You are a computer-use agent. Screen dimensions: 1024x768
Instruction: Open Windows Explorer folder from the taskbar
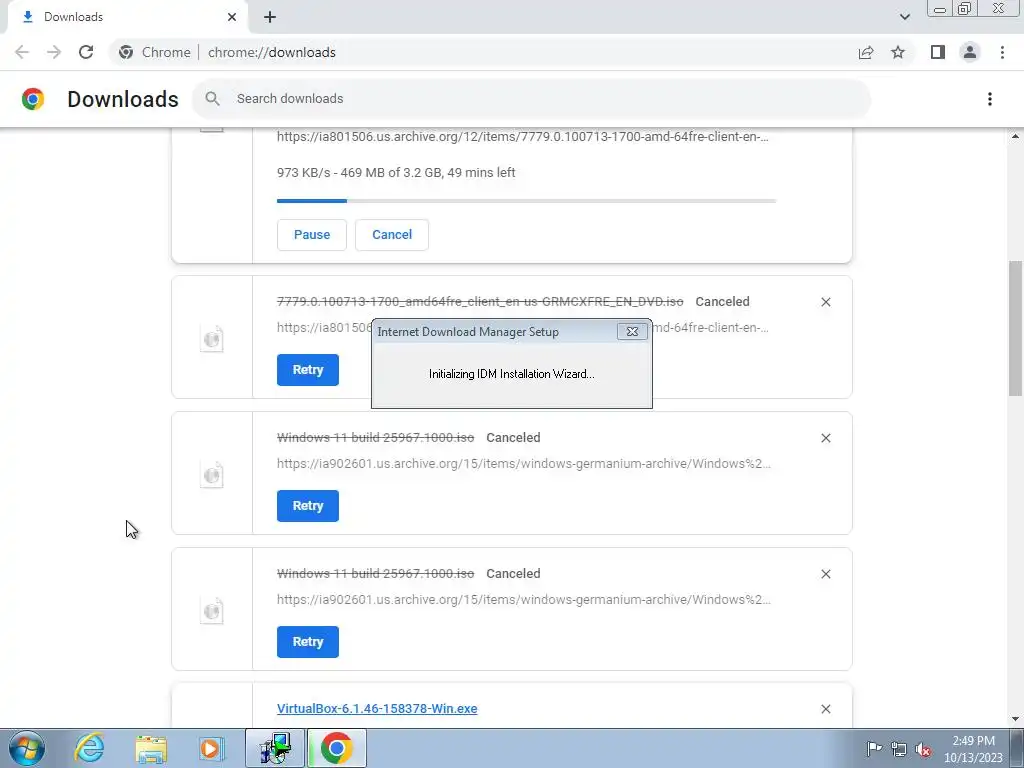150,748
